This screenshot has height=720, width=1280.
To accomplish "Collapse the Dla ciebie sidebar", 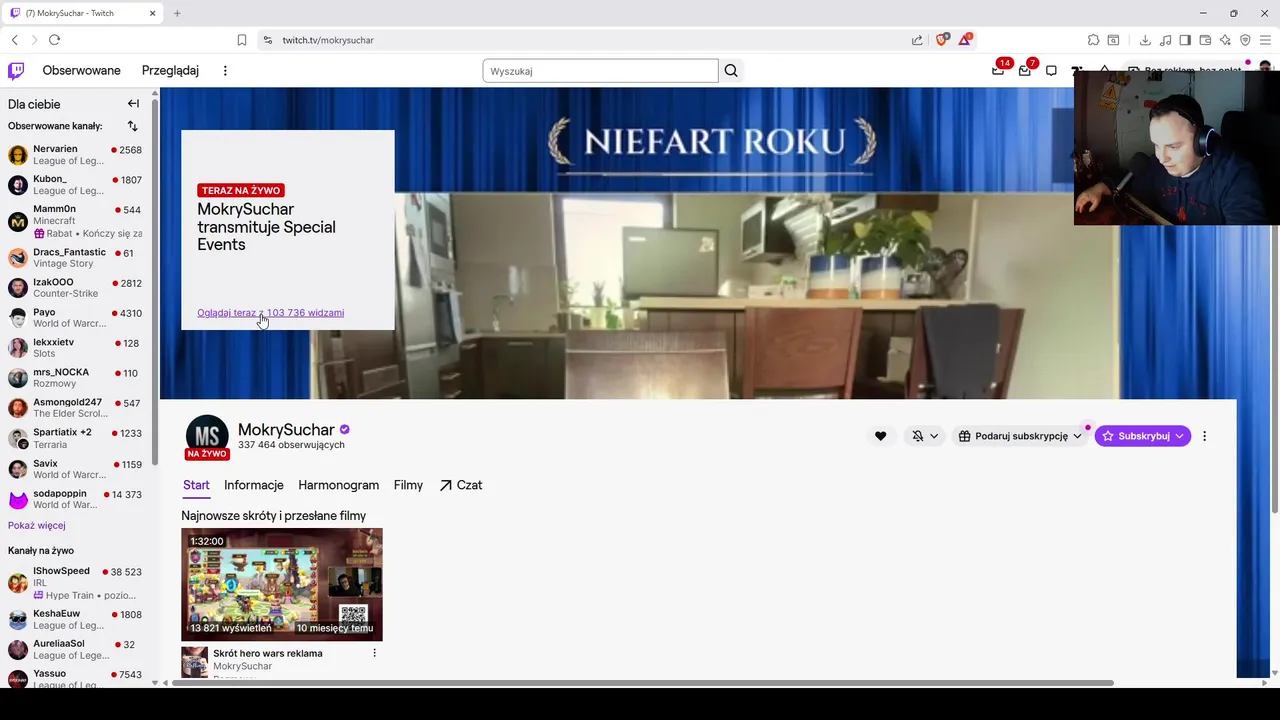I will [133, 104].
